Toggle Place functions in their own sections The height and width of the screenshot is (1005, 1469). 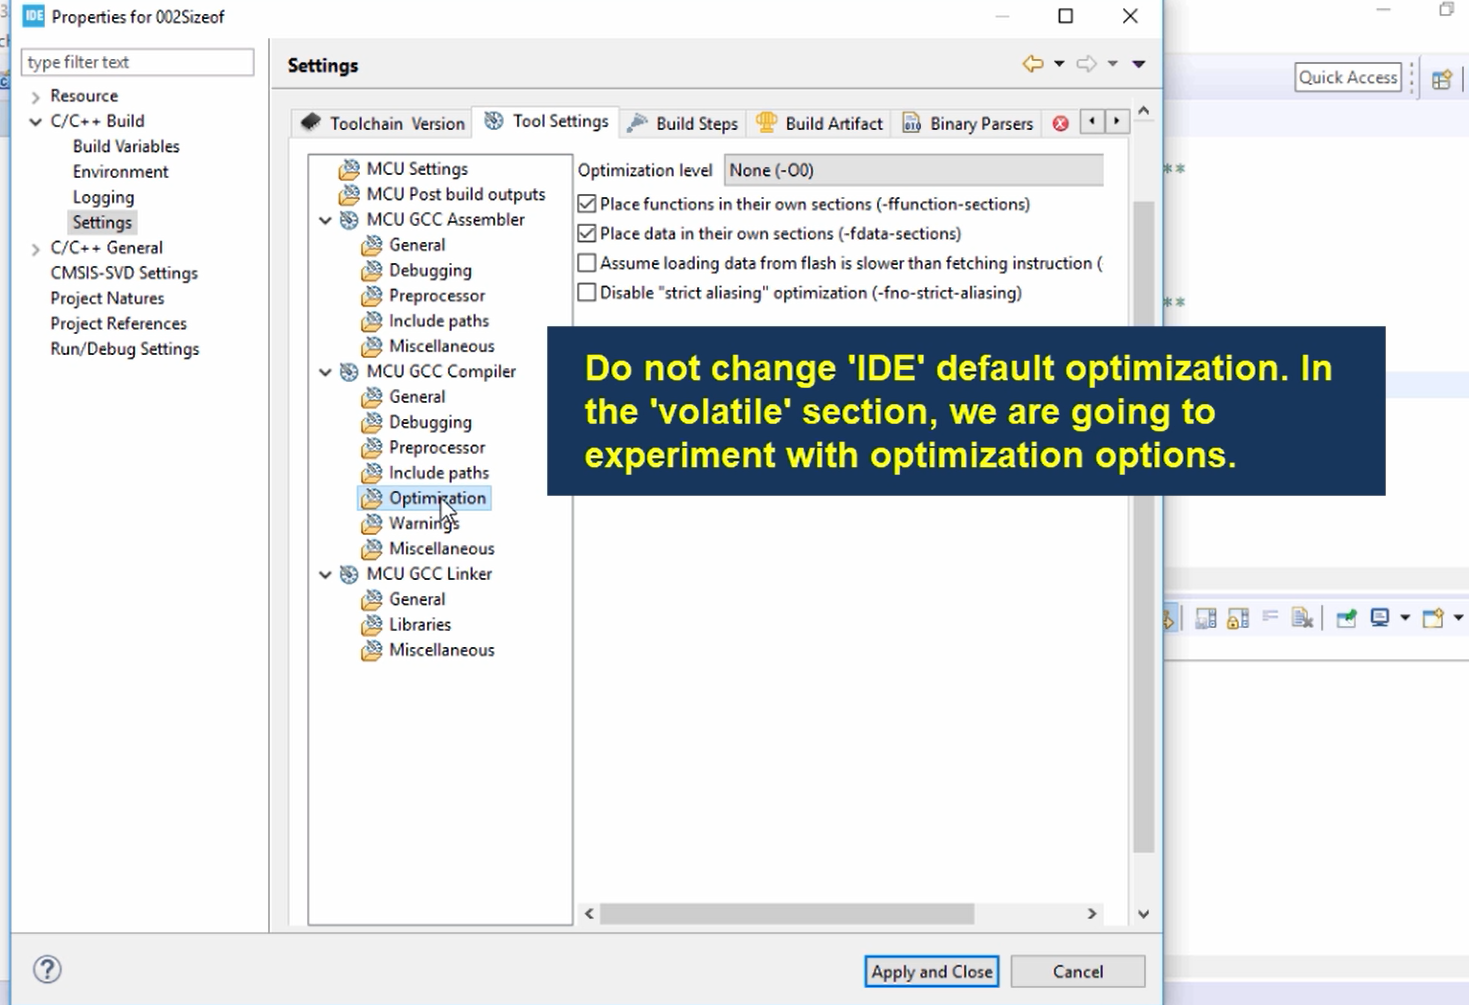pos(587,204)
